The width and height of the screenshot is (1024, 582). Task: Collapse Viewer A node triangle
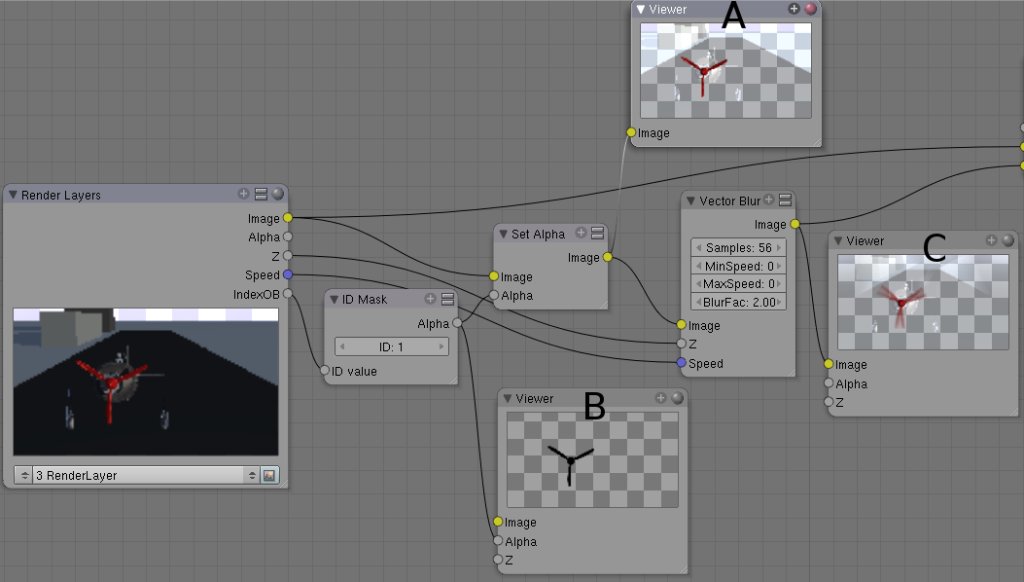coord(641,9)
